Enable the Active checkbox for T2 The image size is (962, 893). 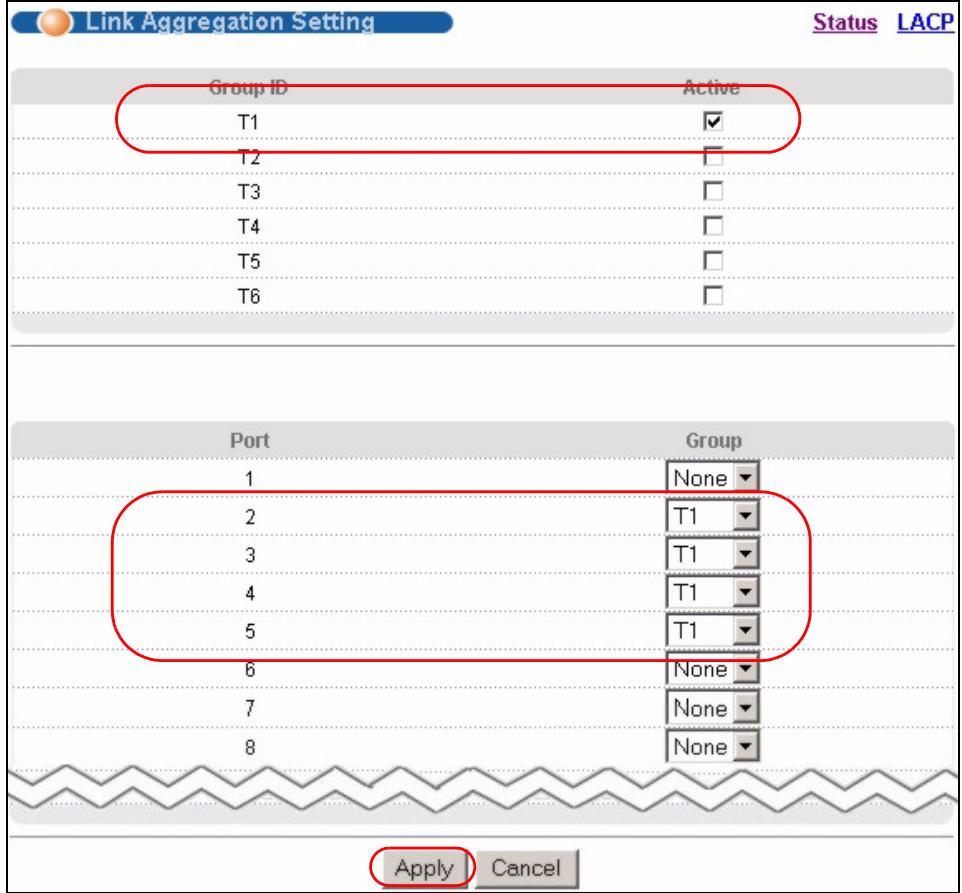point(713,156)
